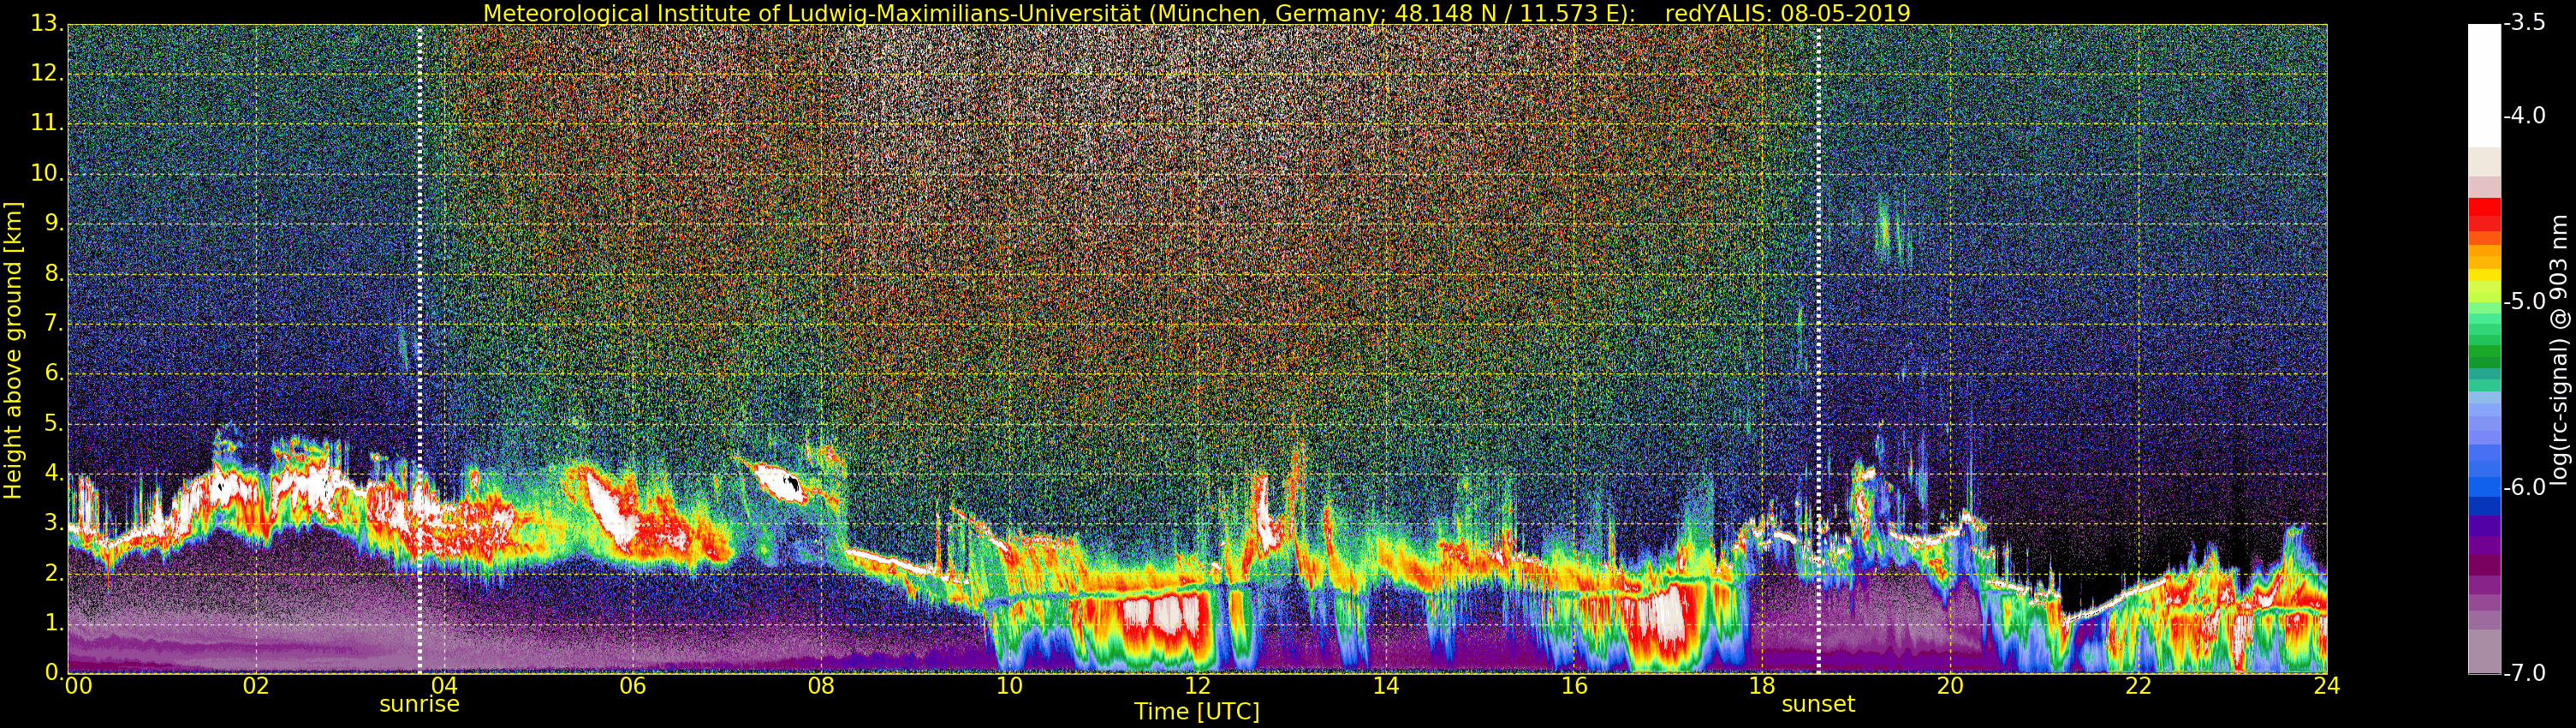The image size is (2576, 728).
Task: Click the '00' time tick label
Action: coord(78,685)
